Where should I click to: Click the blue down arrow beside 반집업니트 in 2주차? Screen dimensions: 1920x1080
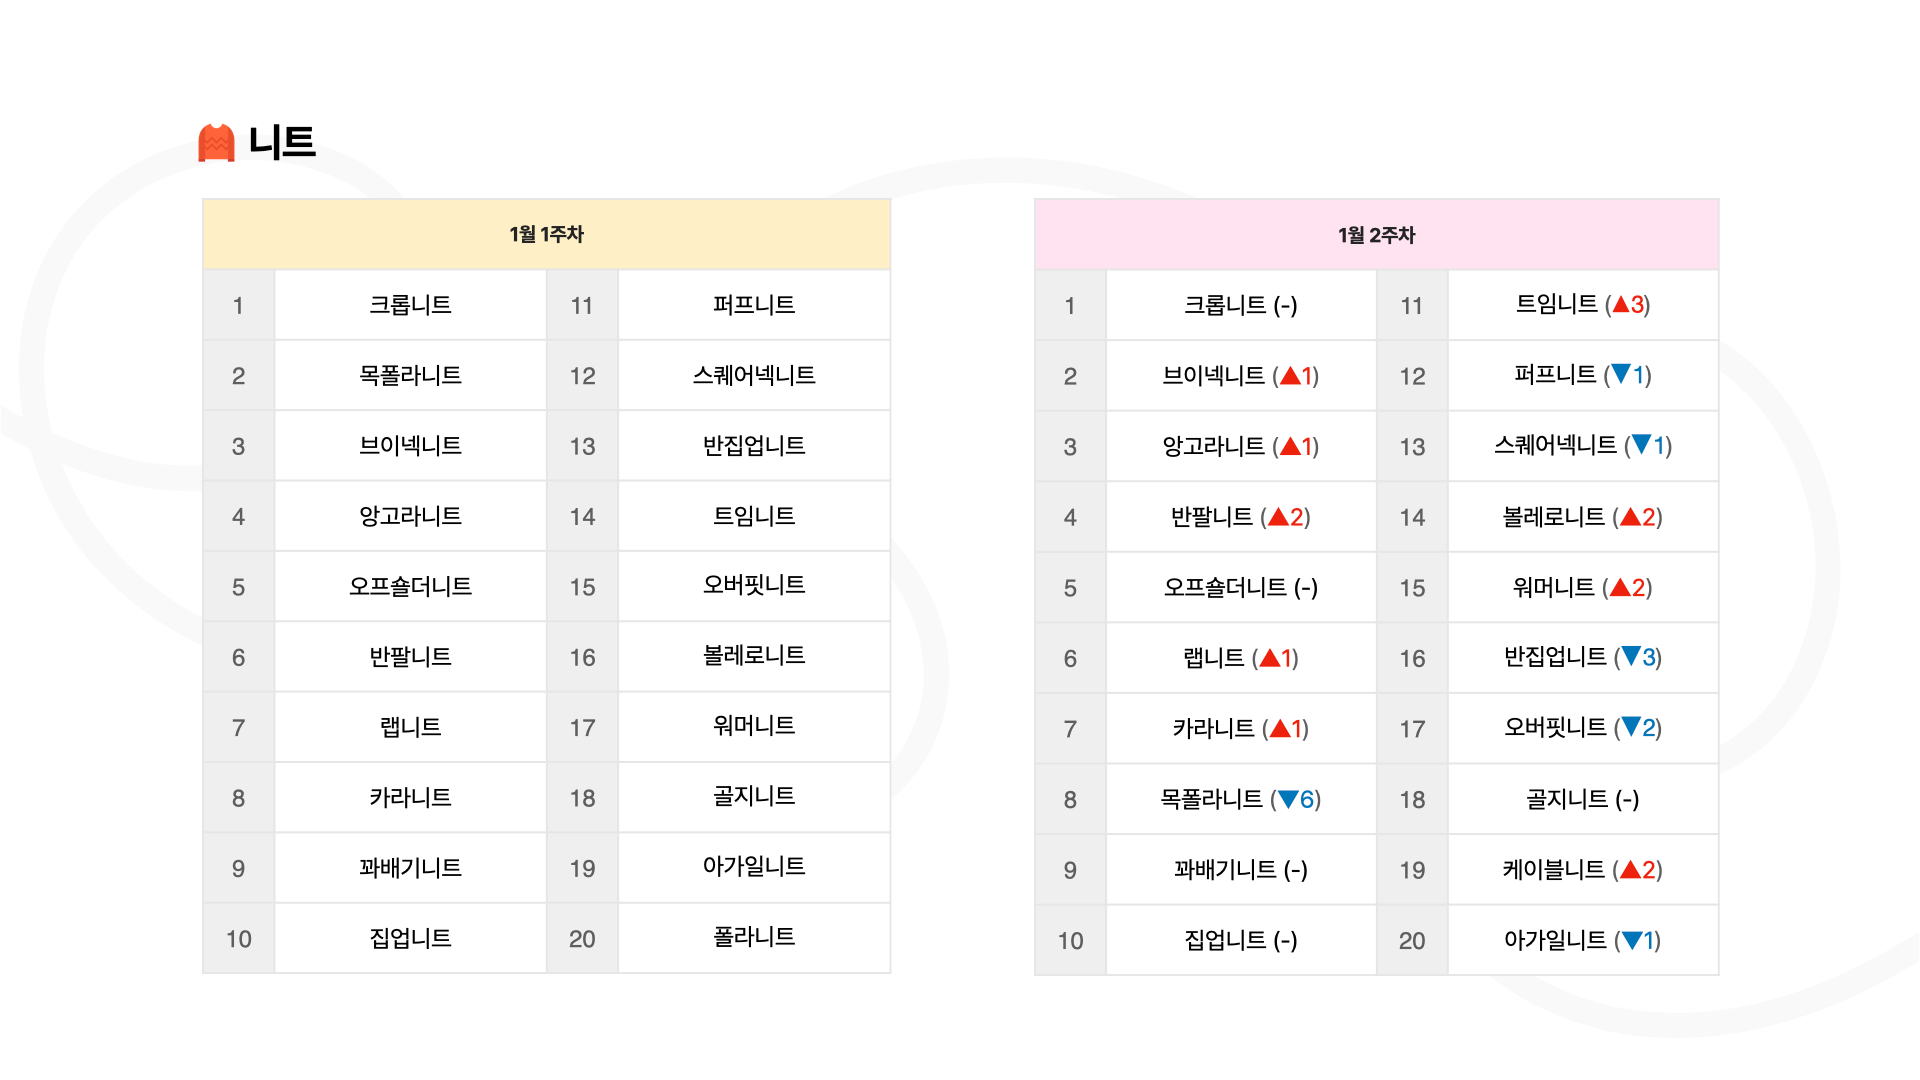point(1631,656)
